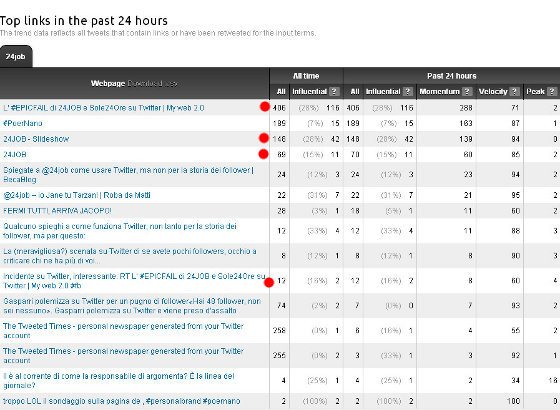Screen dimensions: 560x410
Task: Open The Tweeted Times link in 255 row
Action: pyautogui.click(x=123, y=356)
